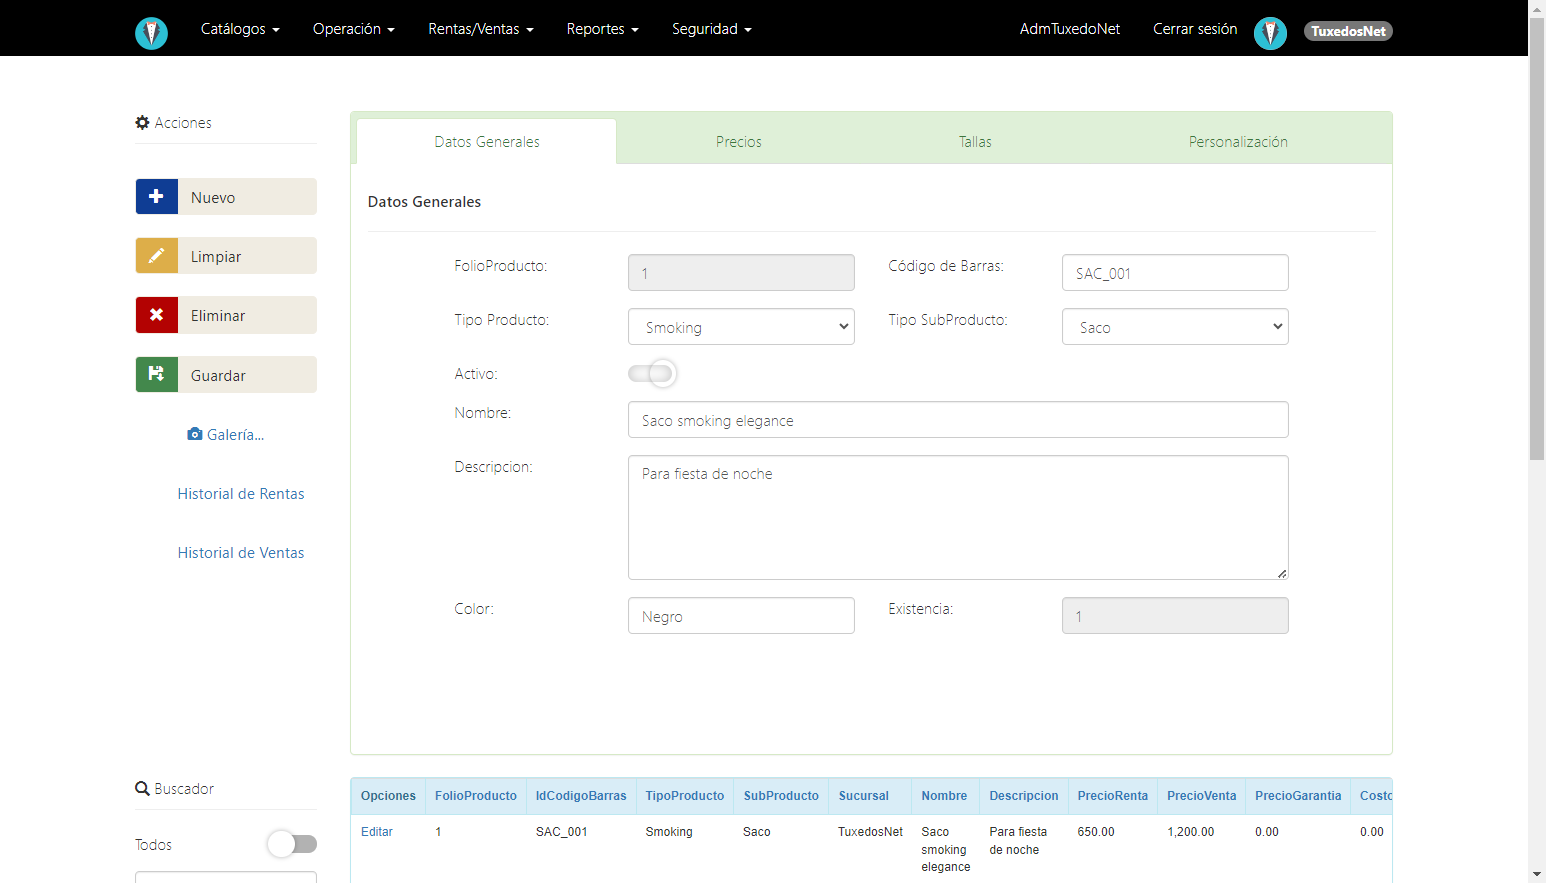This screenshot has height=883, width=1546.
Task: Click Editar in the SAC_001 row
Action: (377, 832)
